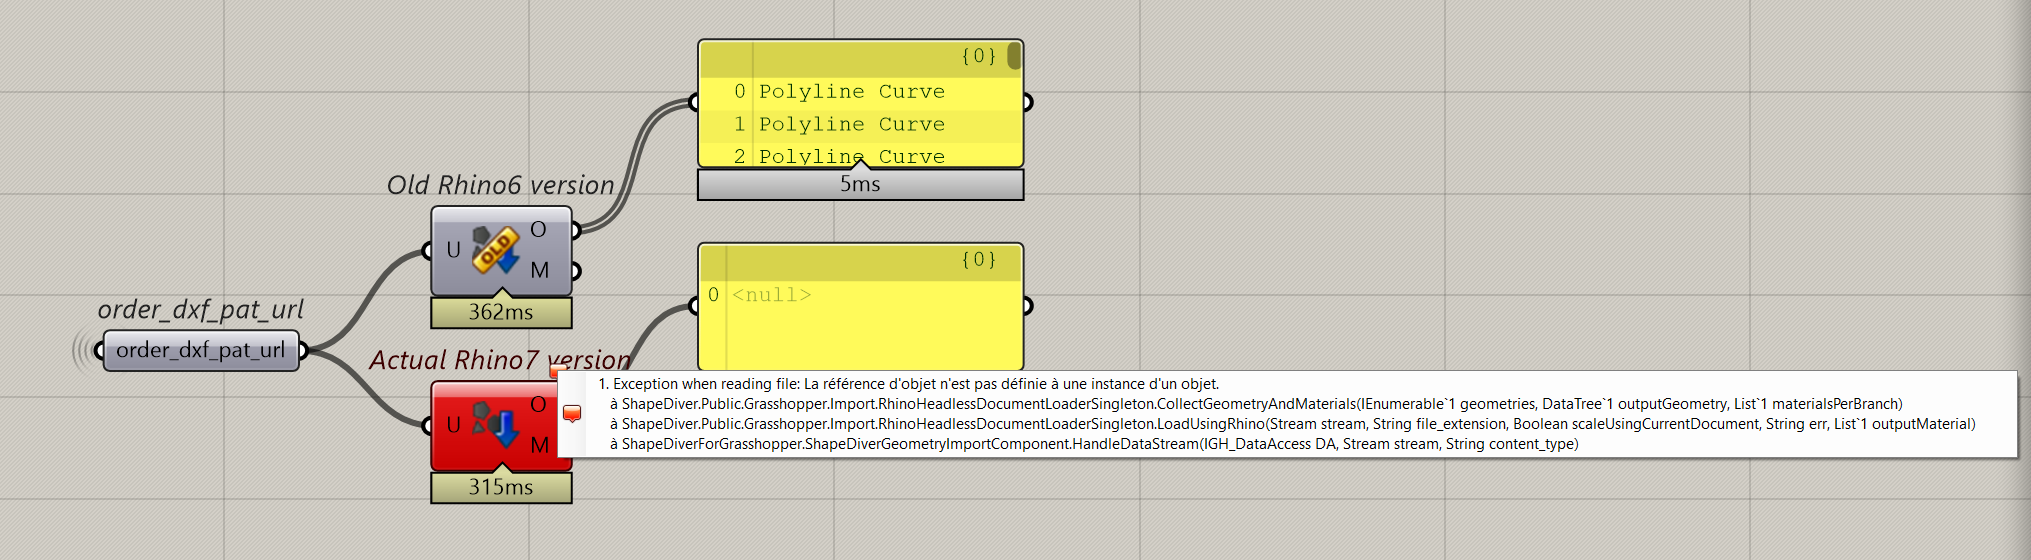Click the U input of the red import component
Viewport: 2031px width, 560px height.
click(453, 425)
